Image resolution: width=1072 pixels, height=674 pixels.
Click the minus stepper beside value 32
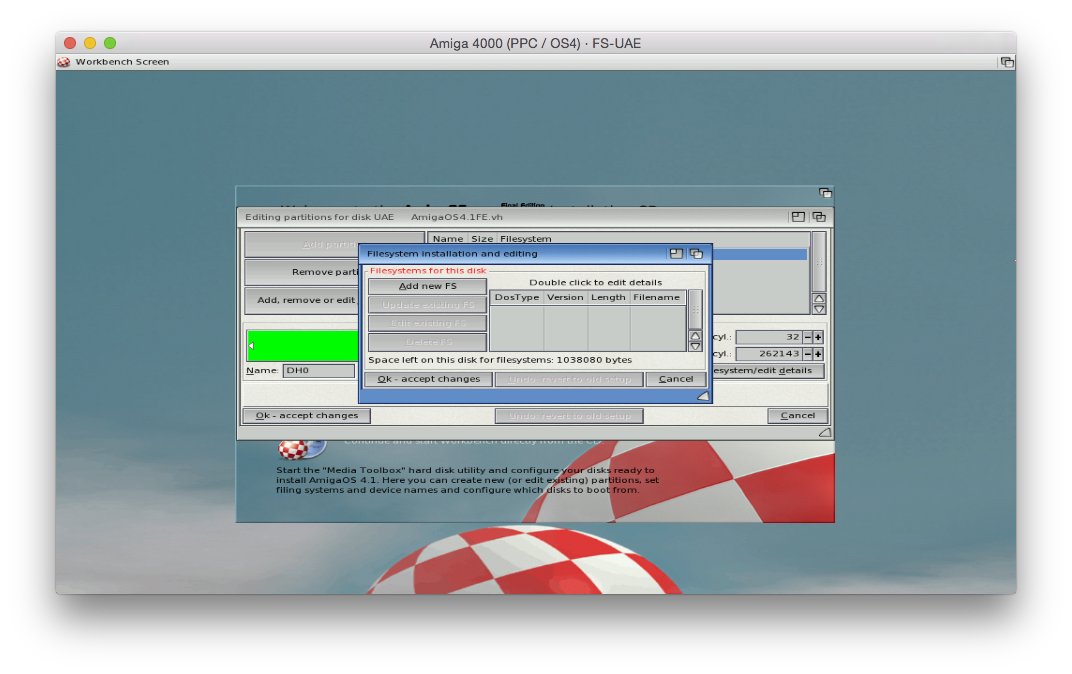807,337
